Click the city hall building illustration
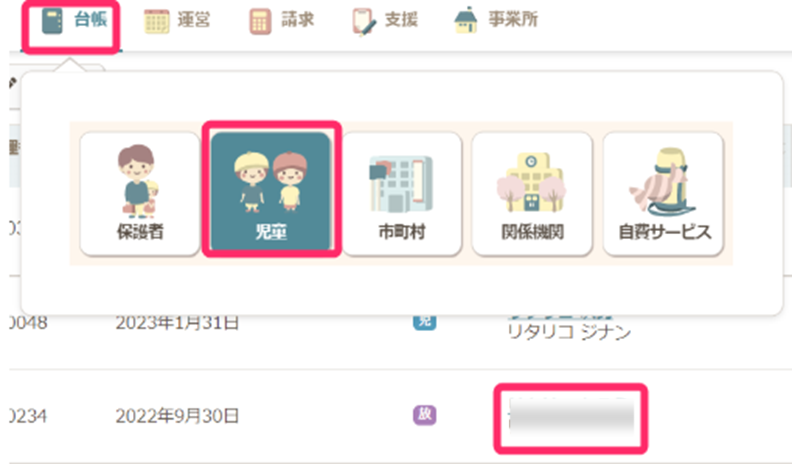Viewport: 792px width, 464px height. pyautogui.click(x=402, y=184)
